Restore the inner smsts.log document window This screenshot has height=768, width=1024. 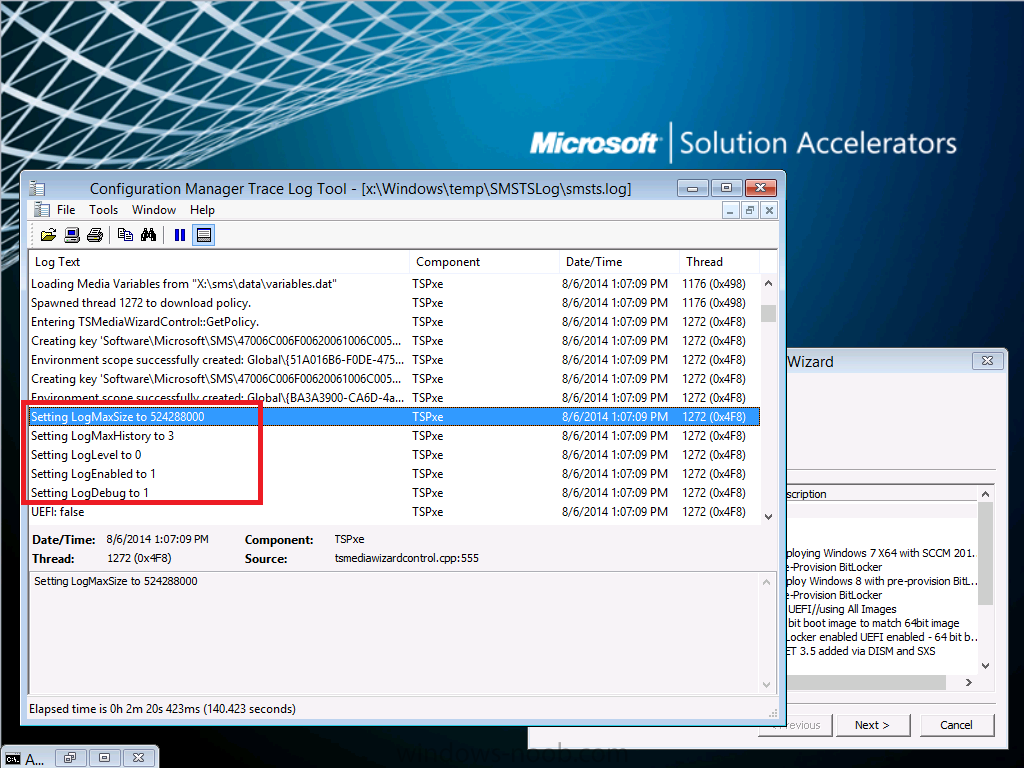(750, 210)
